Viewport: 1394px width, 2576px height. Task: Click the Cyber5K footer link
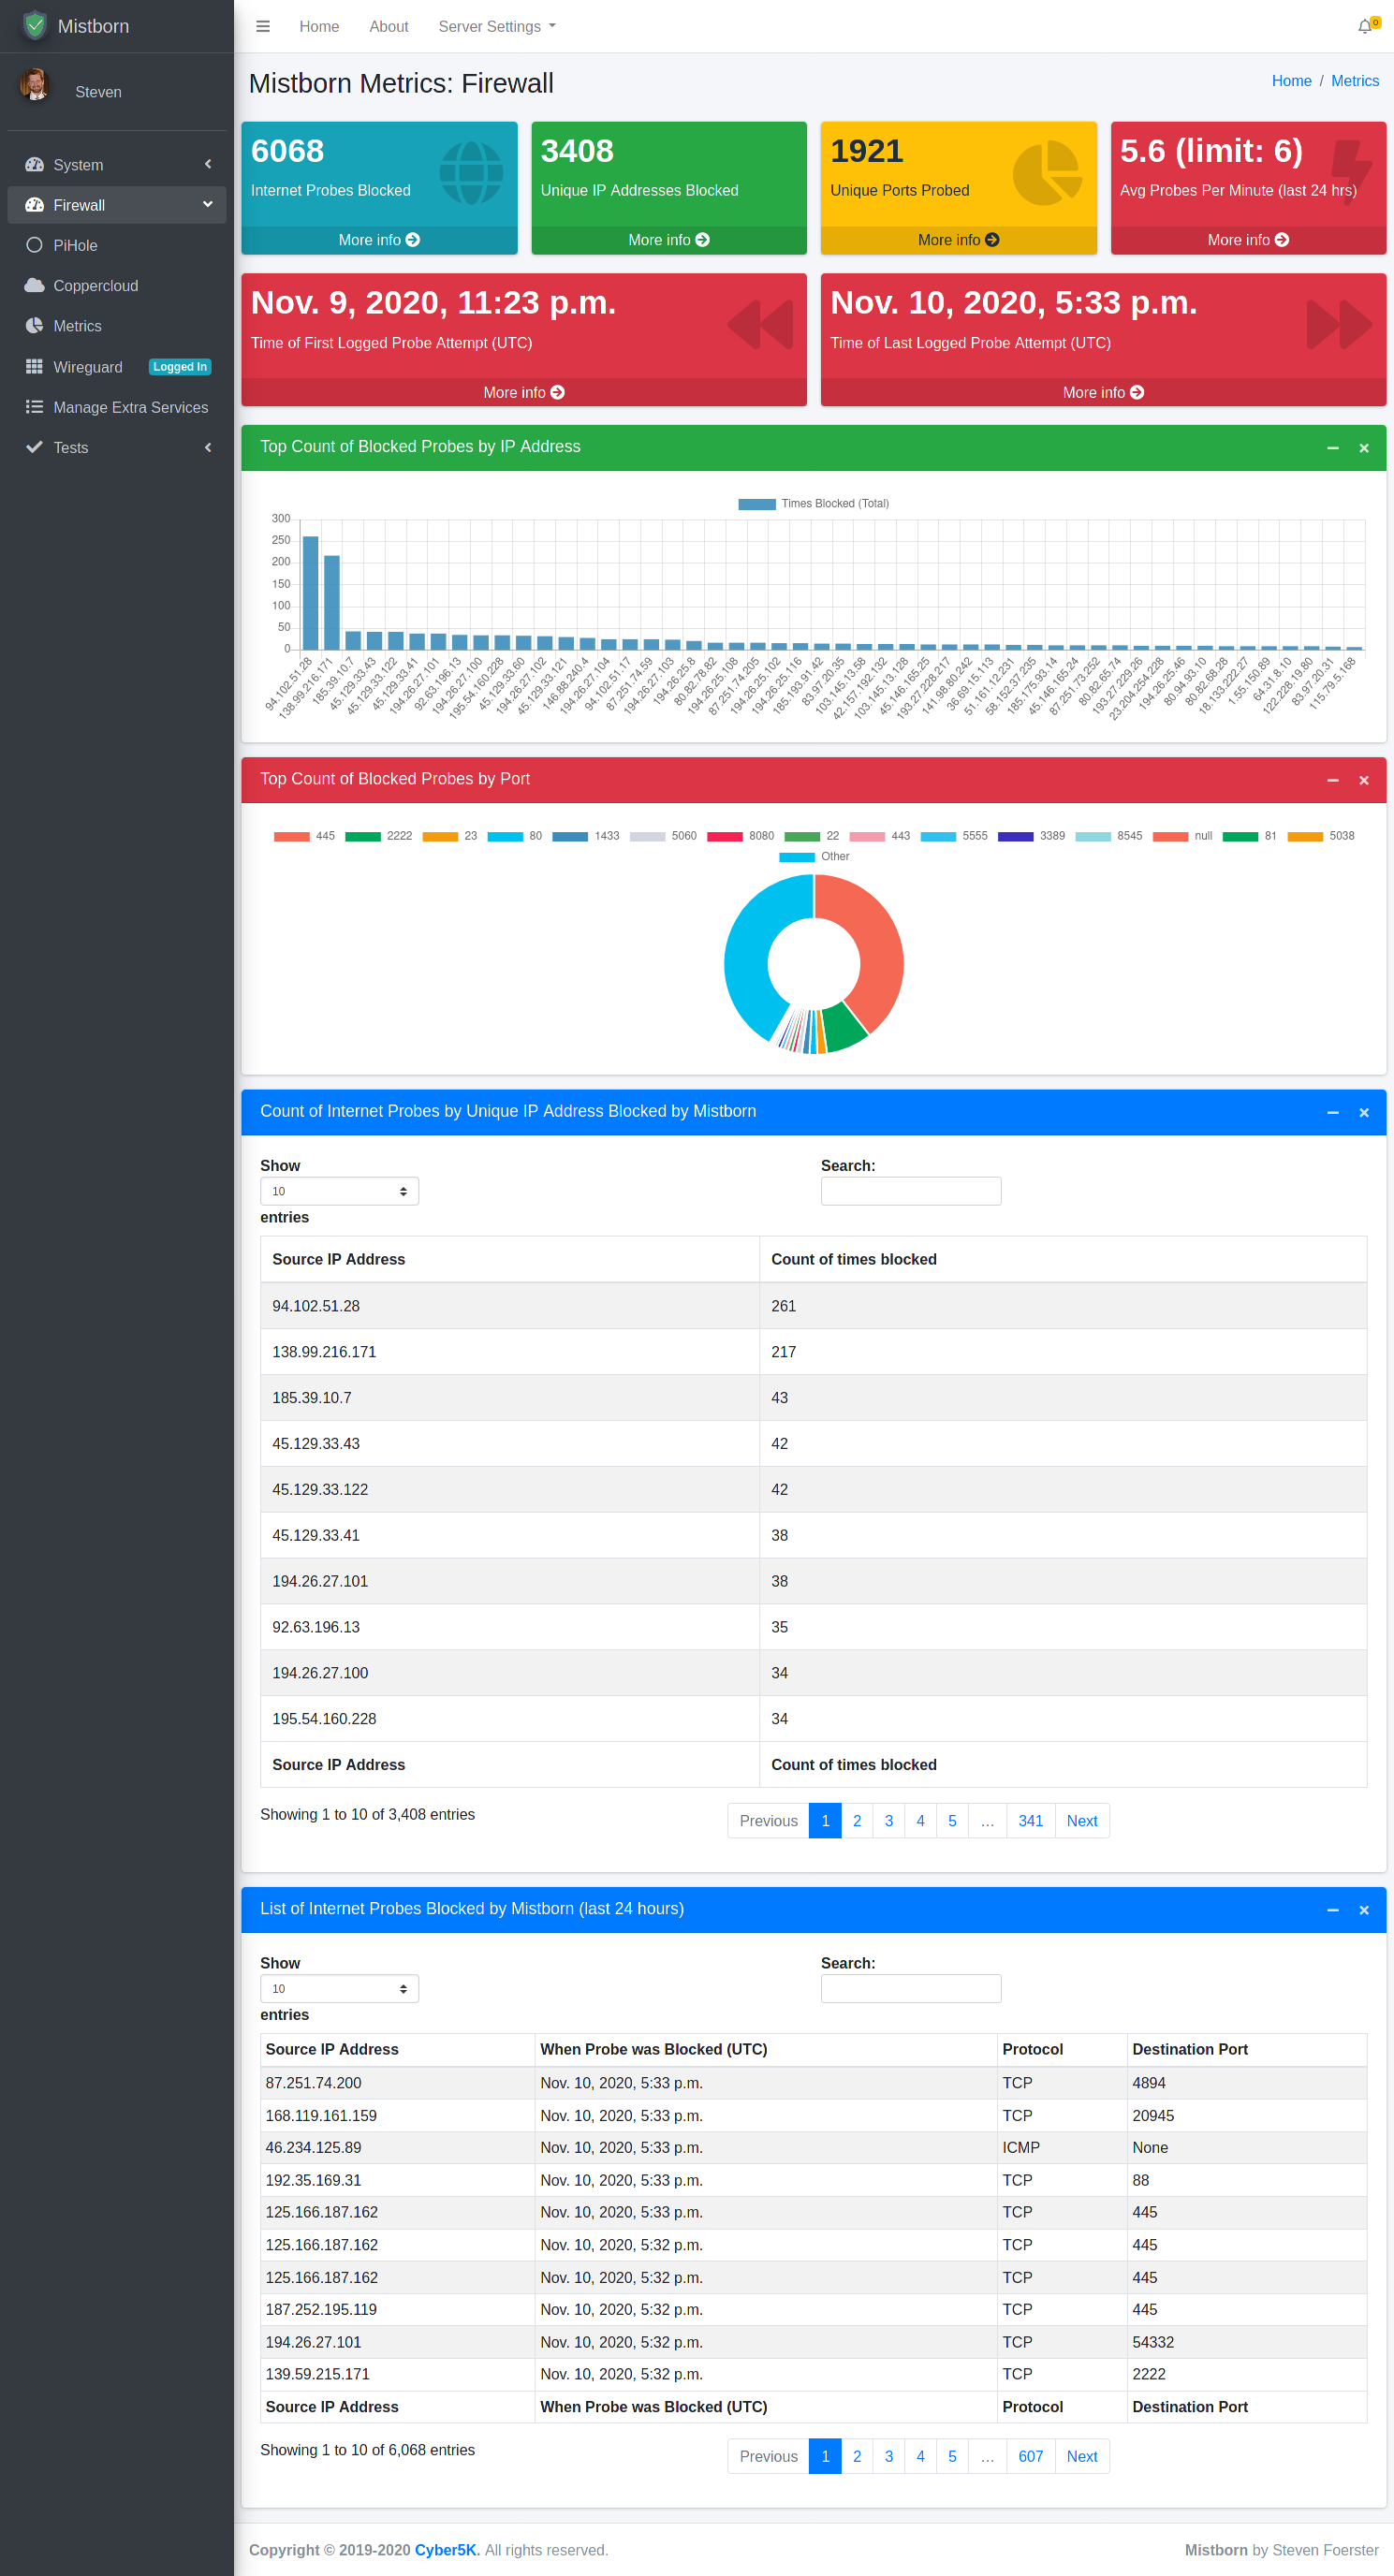[447, 2550]
